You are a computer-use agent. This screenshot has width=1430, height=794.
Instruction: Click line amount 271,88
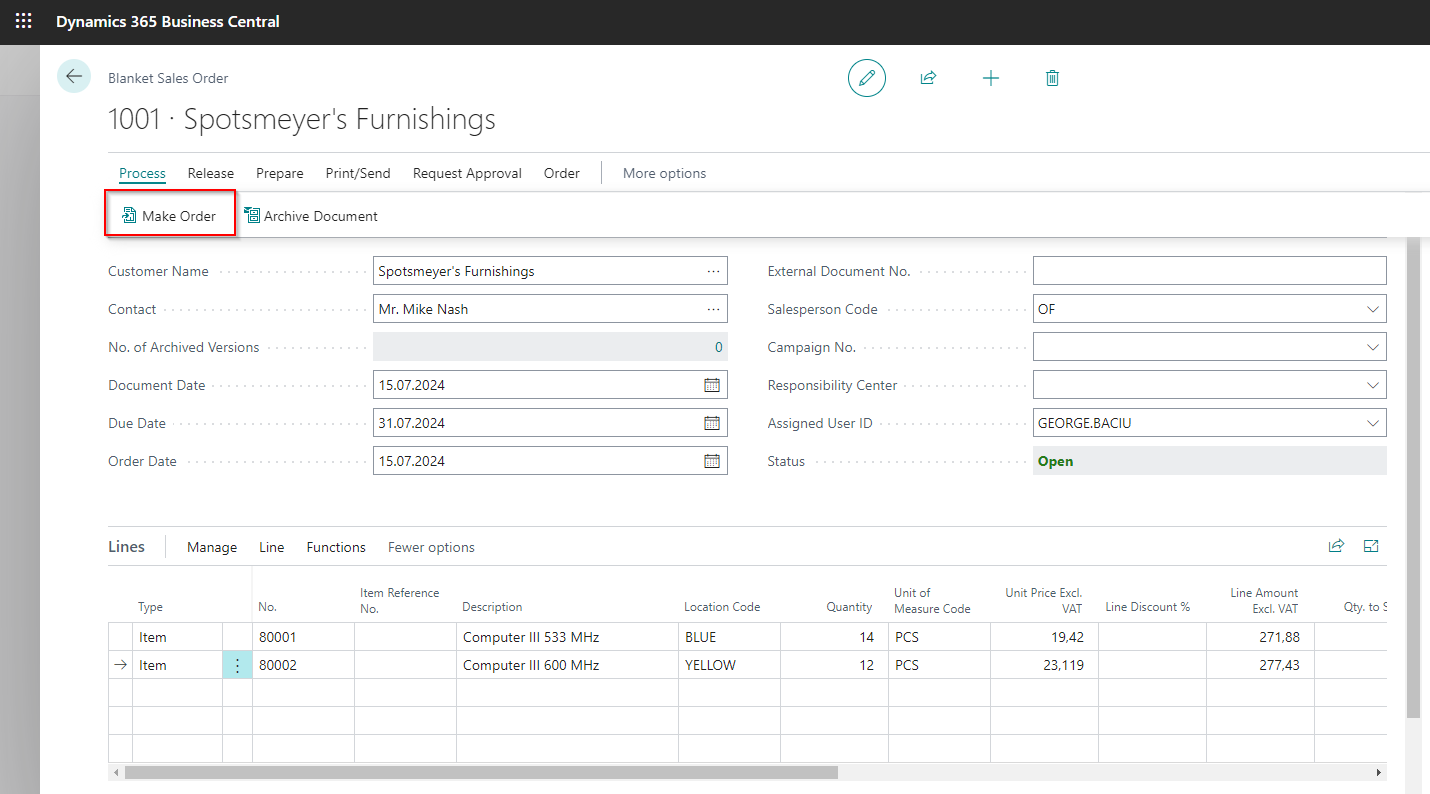pyautogui.click(x=1260, y=637)
